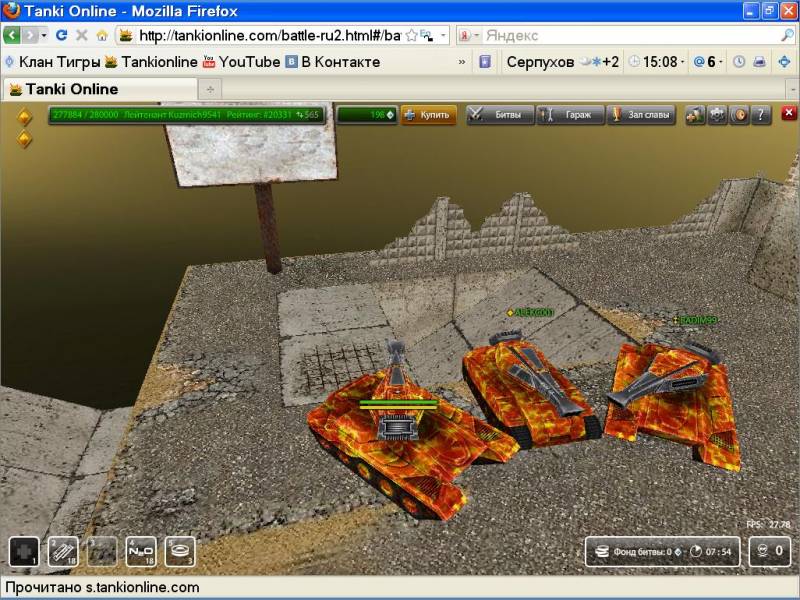Click the history clock toolbar icon
This screenshot has height=600, width=800.
tap(739, 62)
